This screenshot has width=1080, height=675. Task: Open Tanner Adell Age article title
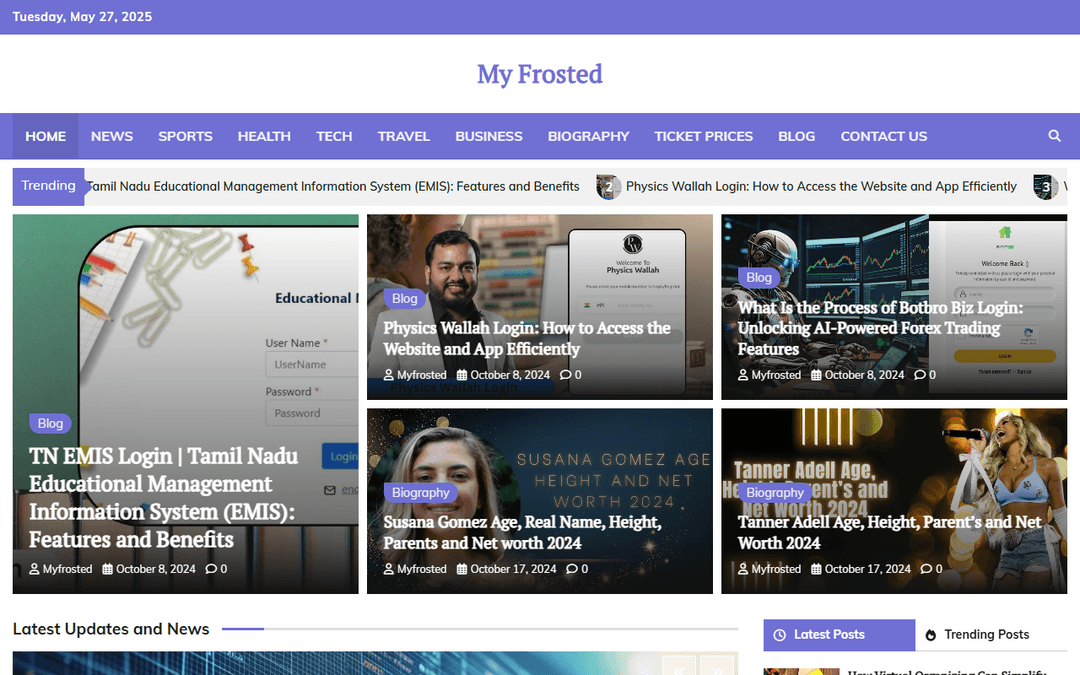point(889,532)
